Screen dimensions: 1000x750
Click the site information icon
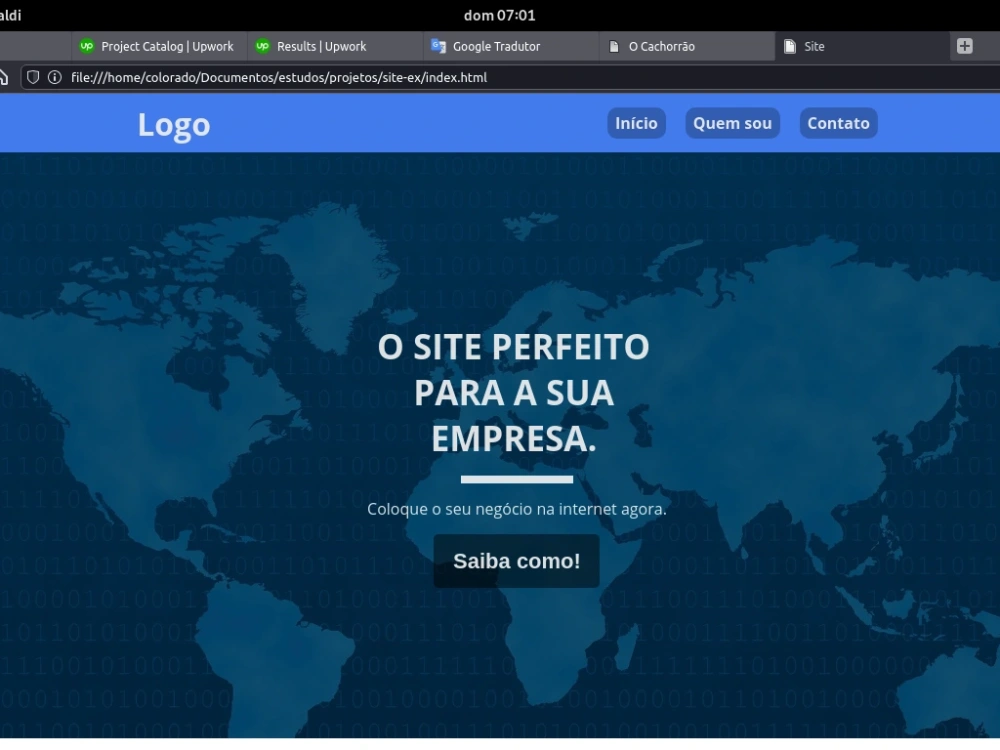point(55,77)
